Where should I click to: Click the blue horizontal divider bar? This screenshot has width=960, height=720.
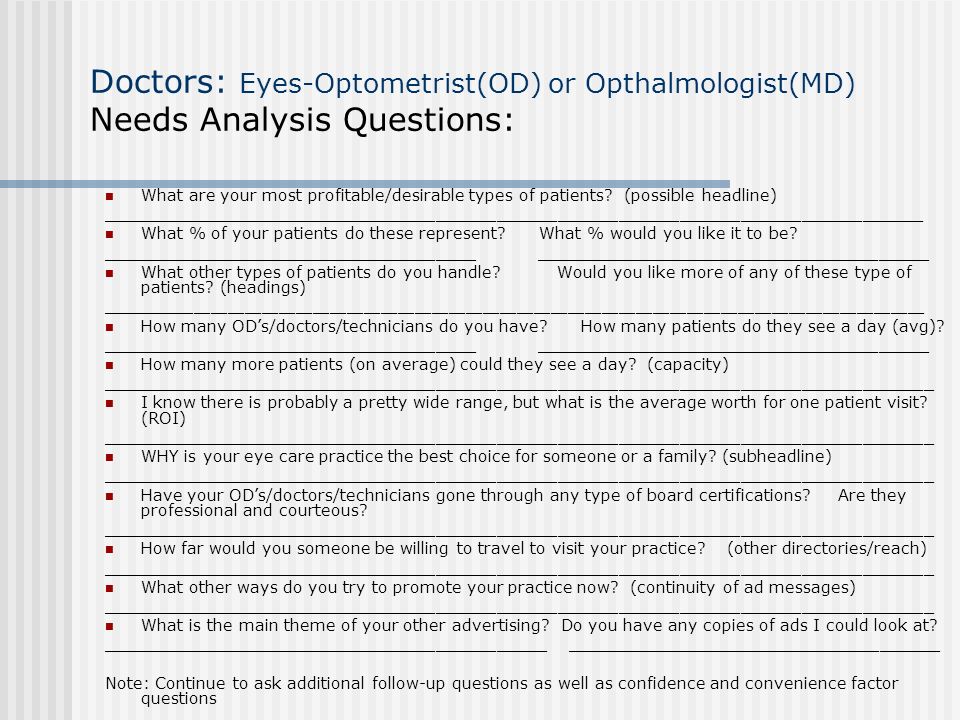coord(365,184)
